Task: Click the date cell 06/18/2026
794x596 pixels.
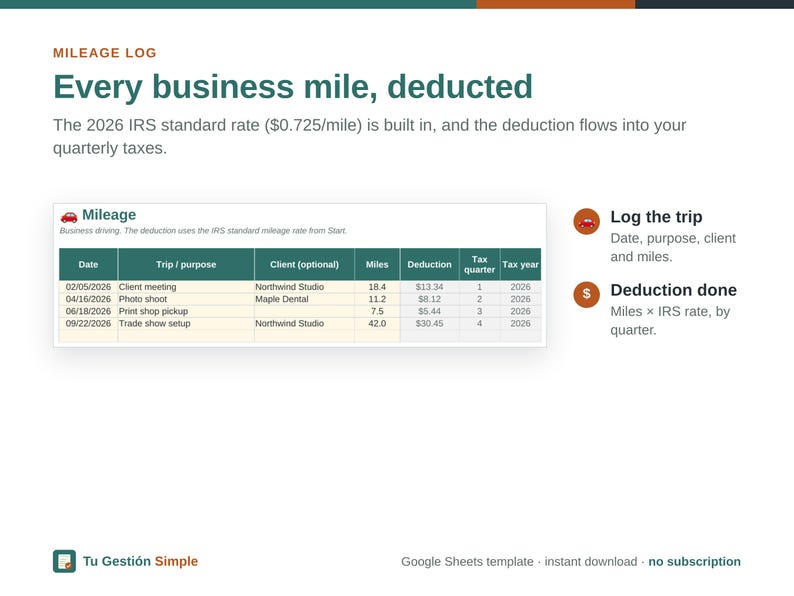Action: tap(88, 311)
